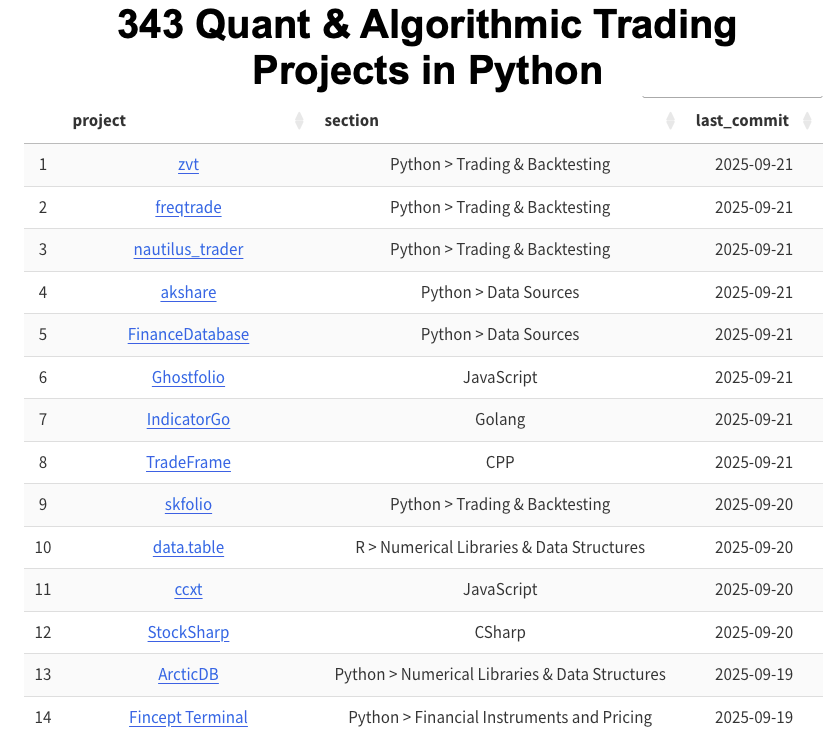Sort the table by the section column header
839x732 pixels.
pos(351,120)
